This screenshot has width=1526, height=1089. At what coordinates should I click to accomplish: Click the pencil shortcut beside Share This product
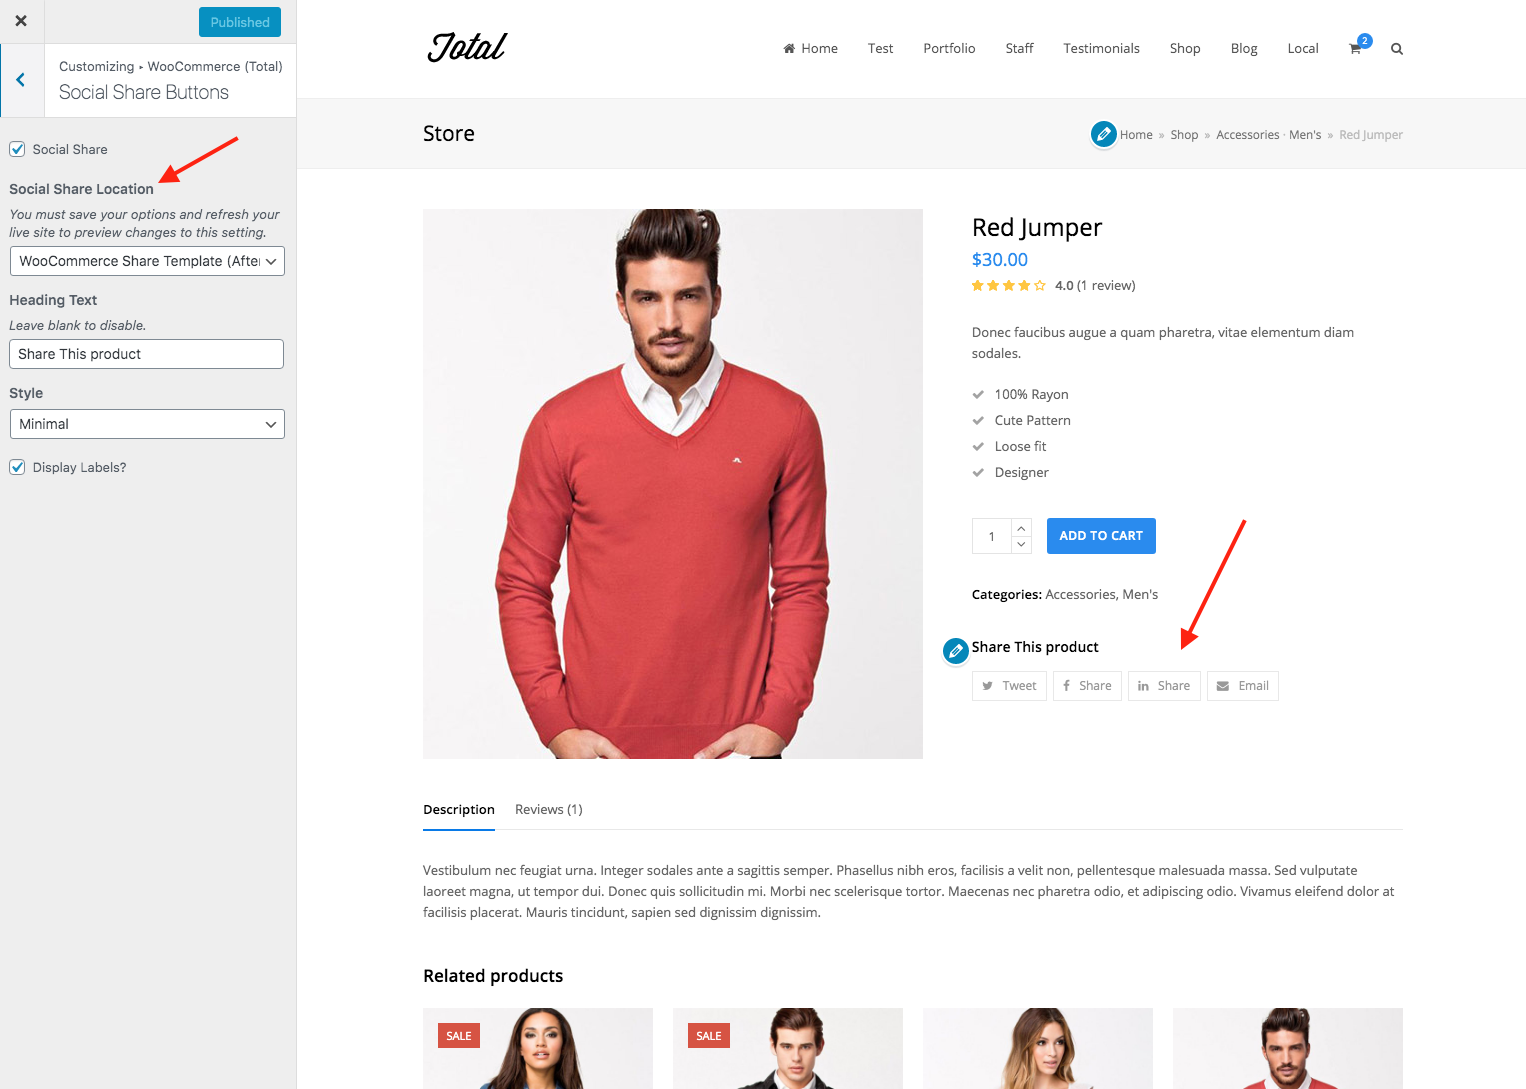pos(956,651)
